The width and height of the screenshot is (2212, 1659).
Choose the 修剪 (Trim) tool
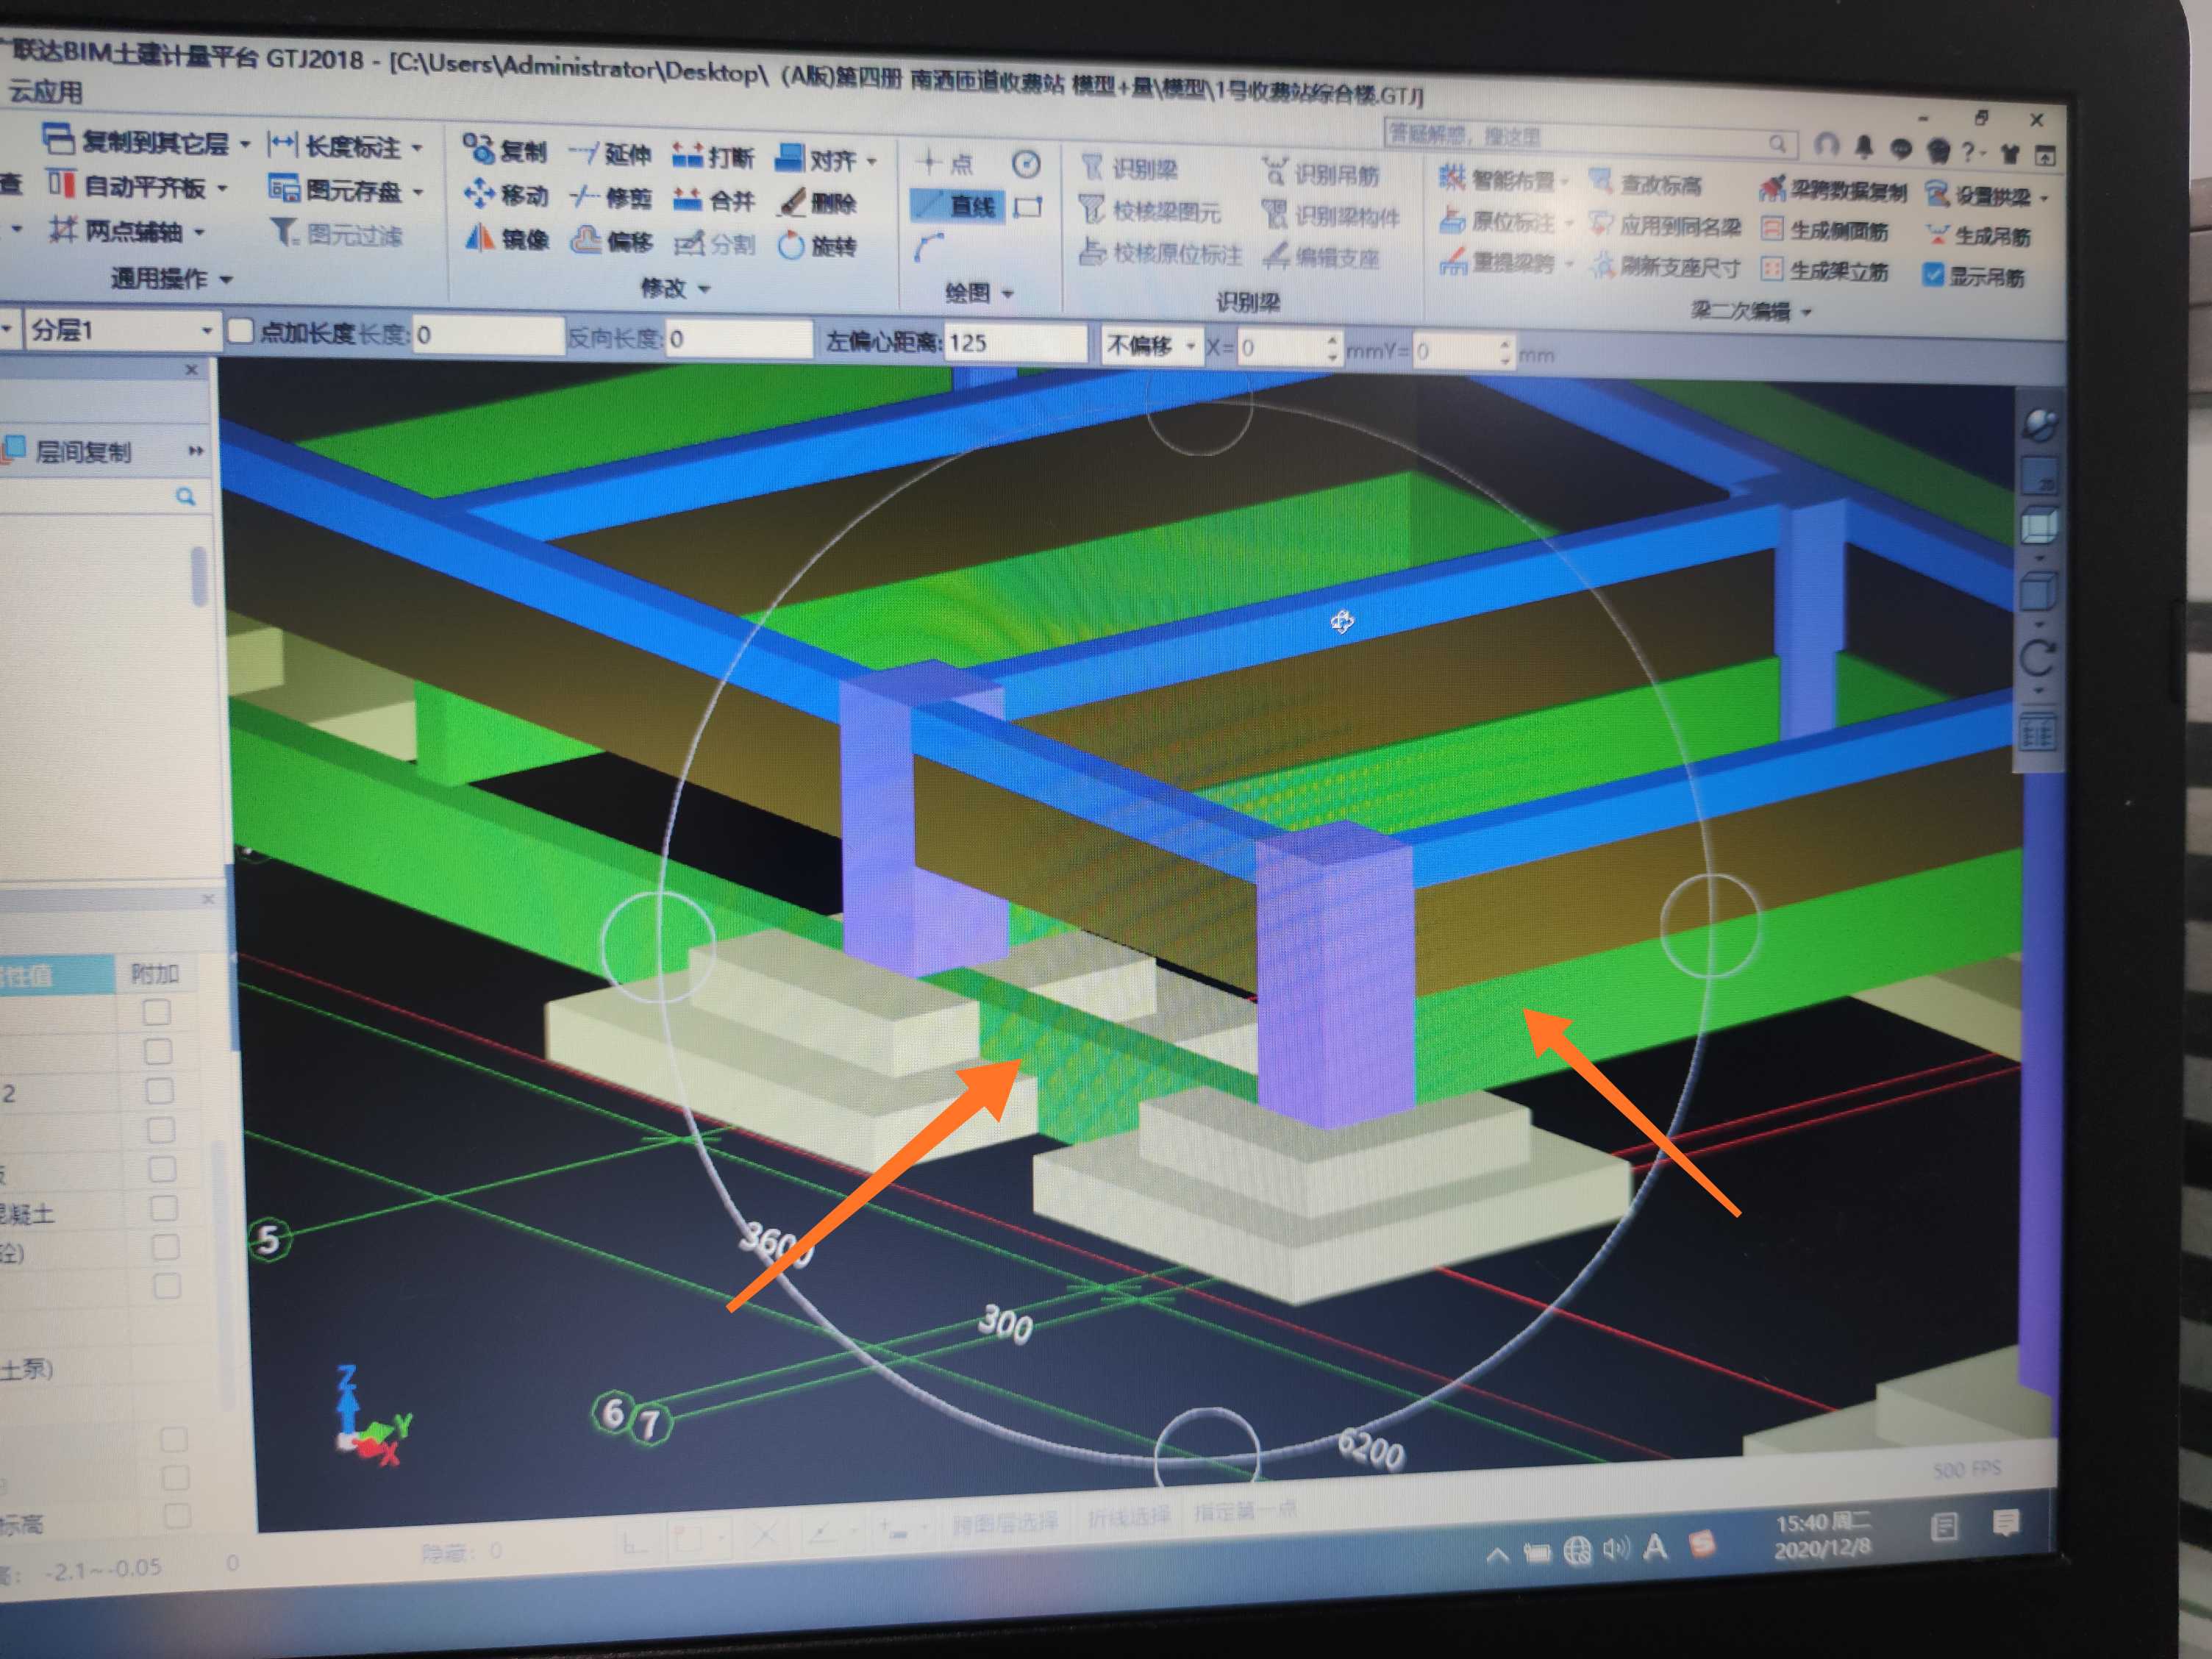[610, 198]
